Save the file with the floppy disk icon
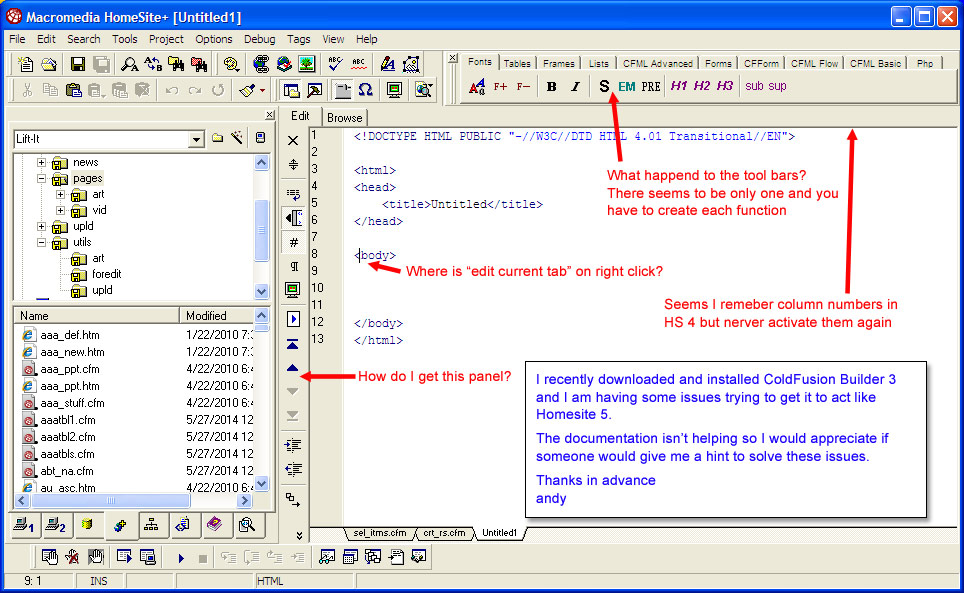Screen dimensions: 964x593 coord(77,64)
